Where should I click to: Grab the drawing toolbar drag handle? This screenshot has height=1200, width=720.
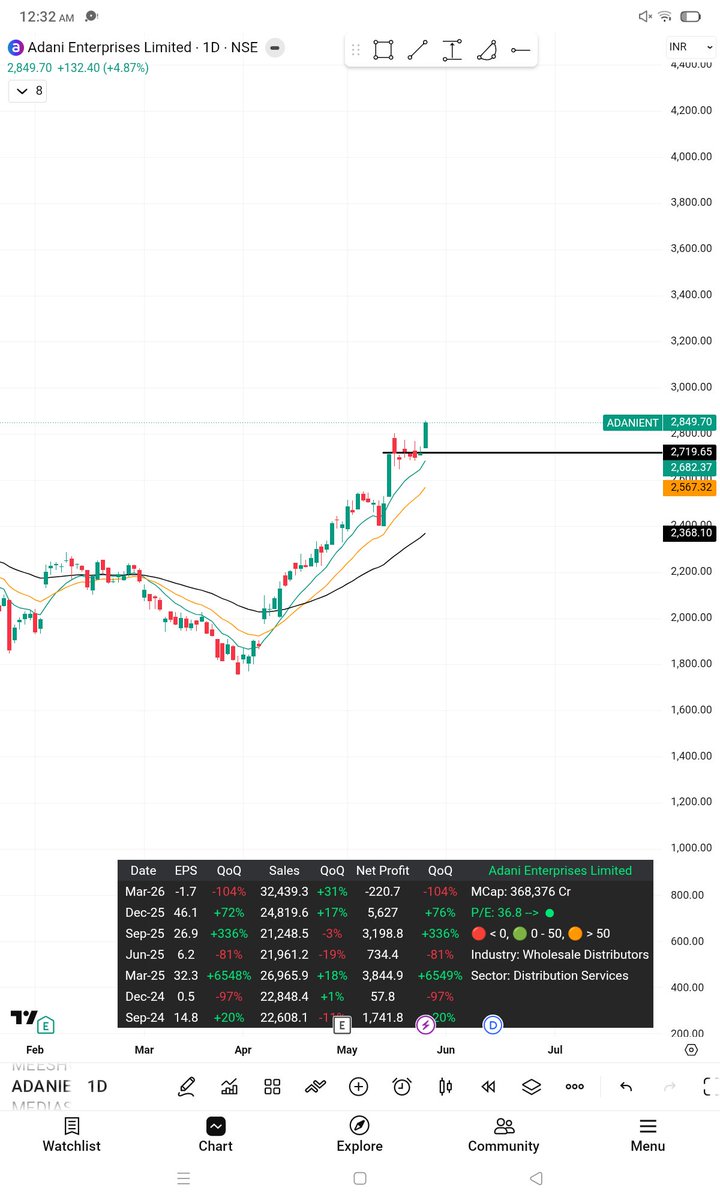click(x=355, y=50)
